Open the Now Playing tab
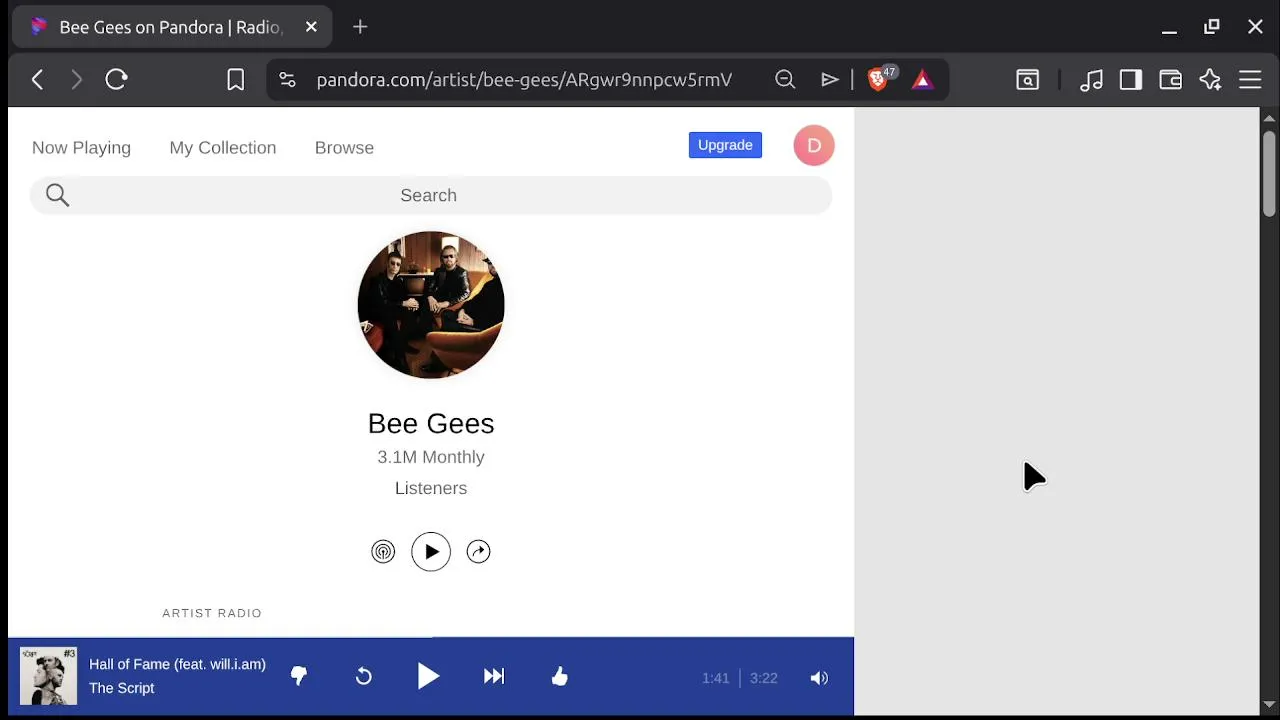Viewport: 1280px width, 720px height. pyautogui.click(x=81, y=148)
